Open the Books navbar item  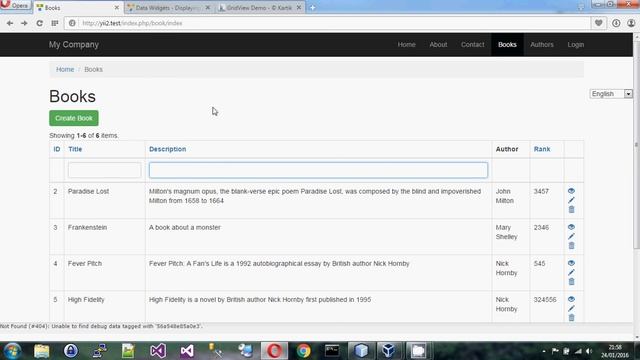coord(507,44)
